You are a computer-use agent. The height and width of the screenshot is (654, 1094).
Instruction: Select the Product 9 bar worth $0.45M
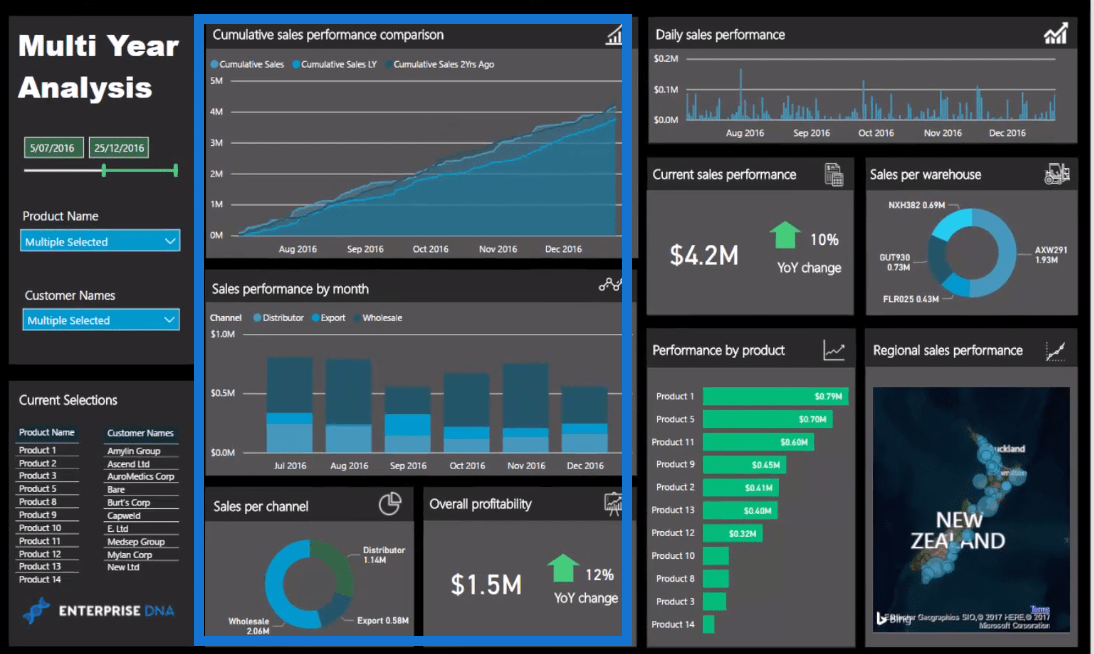pos(744,465)
